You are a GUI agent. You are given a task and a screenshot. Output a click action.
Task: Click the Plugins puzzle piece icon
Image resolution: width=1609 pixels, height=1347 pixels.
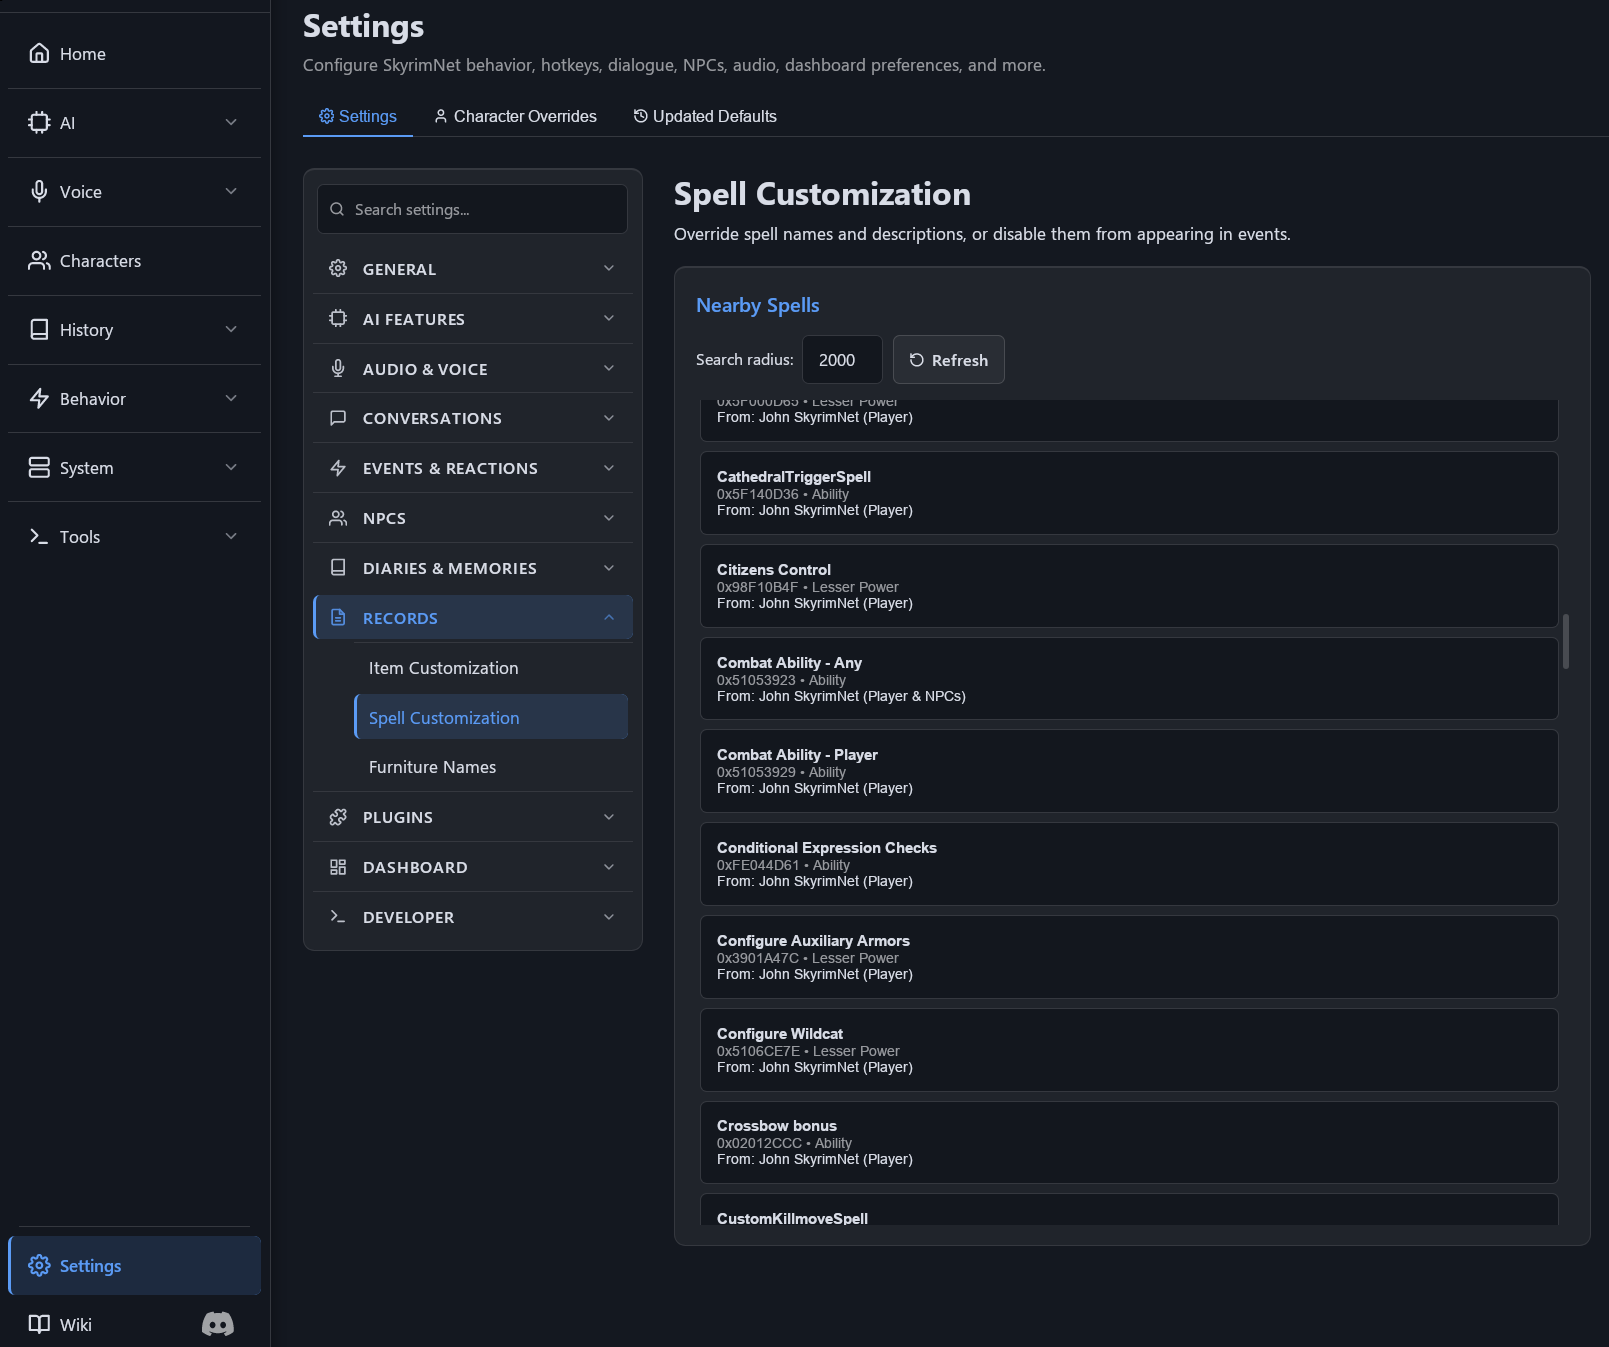tap(338, 817)
